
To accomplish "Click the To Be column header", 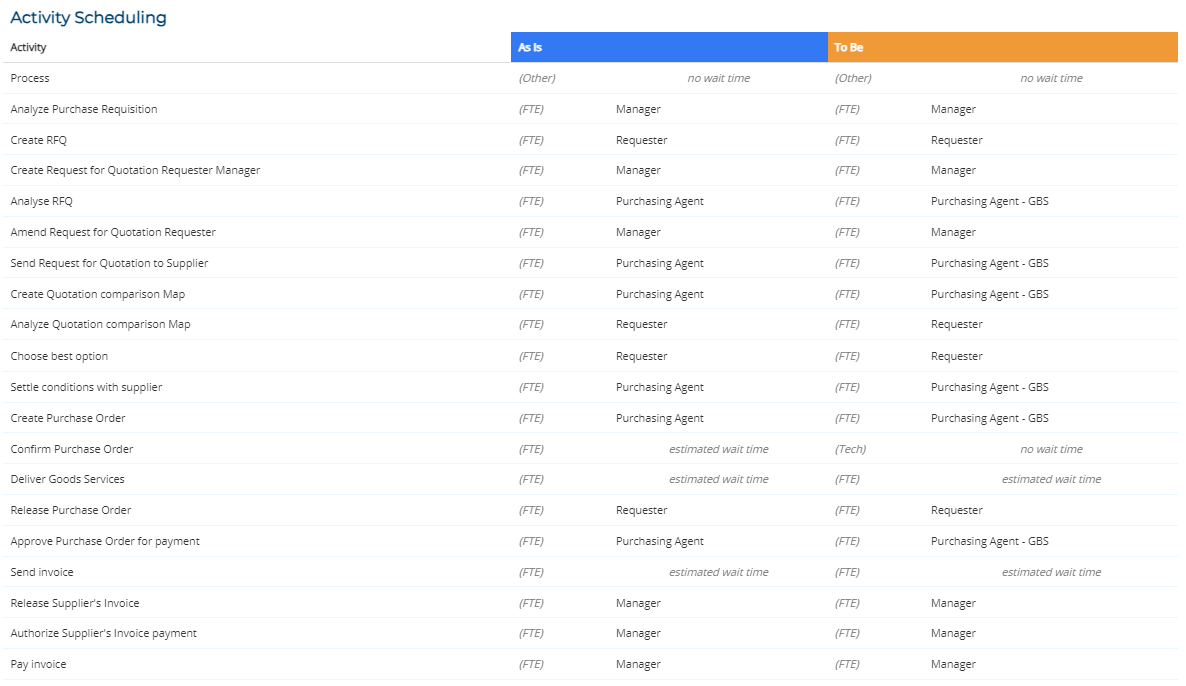I will pyautogui.click(x=849, y=48).
